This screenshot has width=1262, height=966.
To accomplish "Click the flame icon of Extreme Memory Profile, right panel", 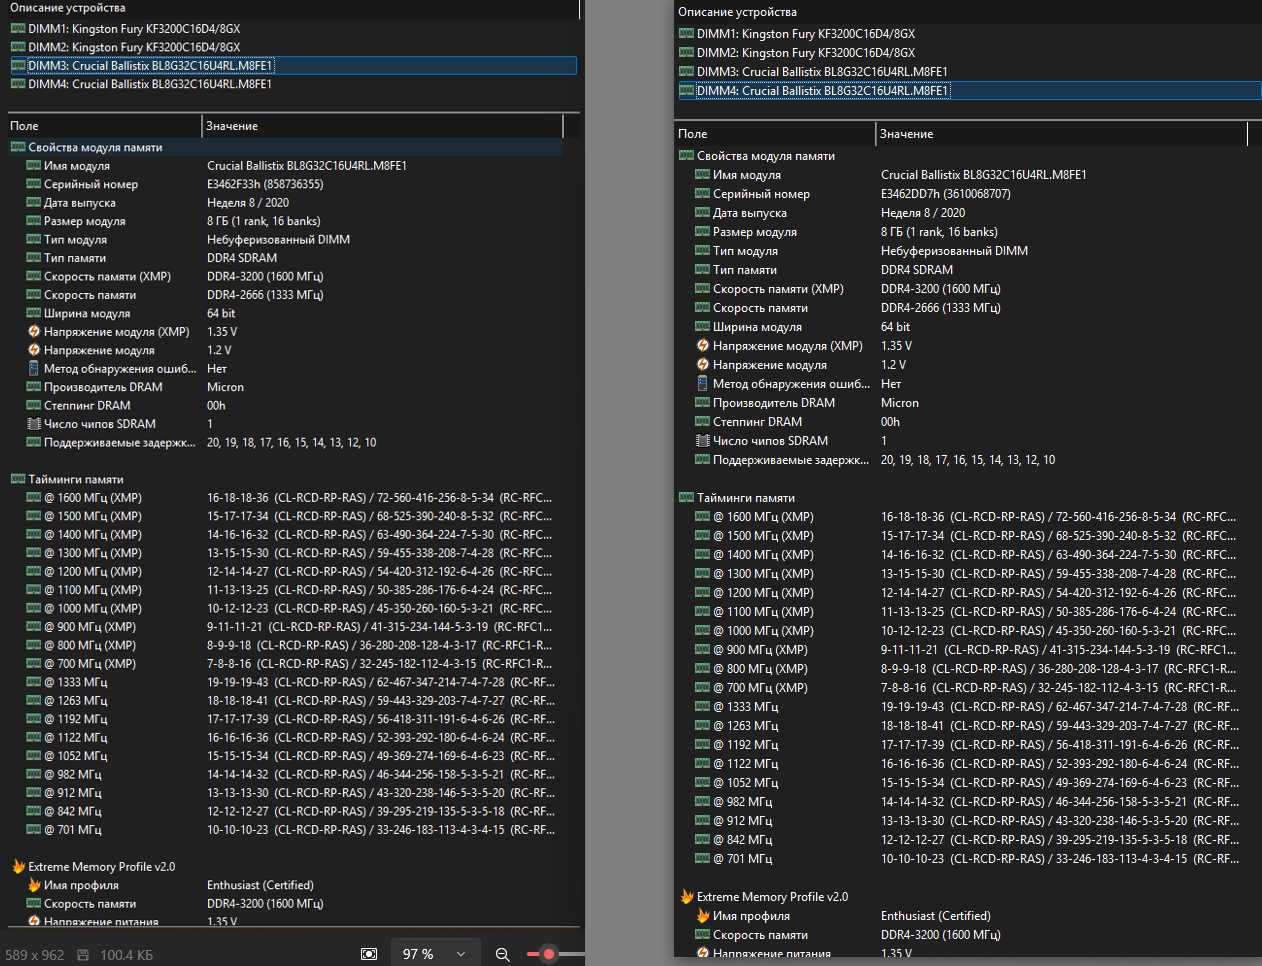I will pos(687,897).
